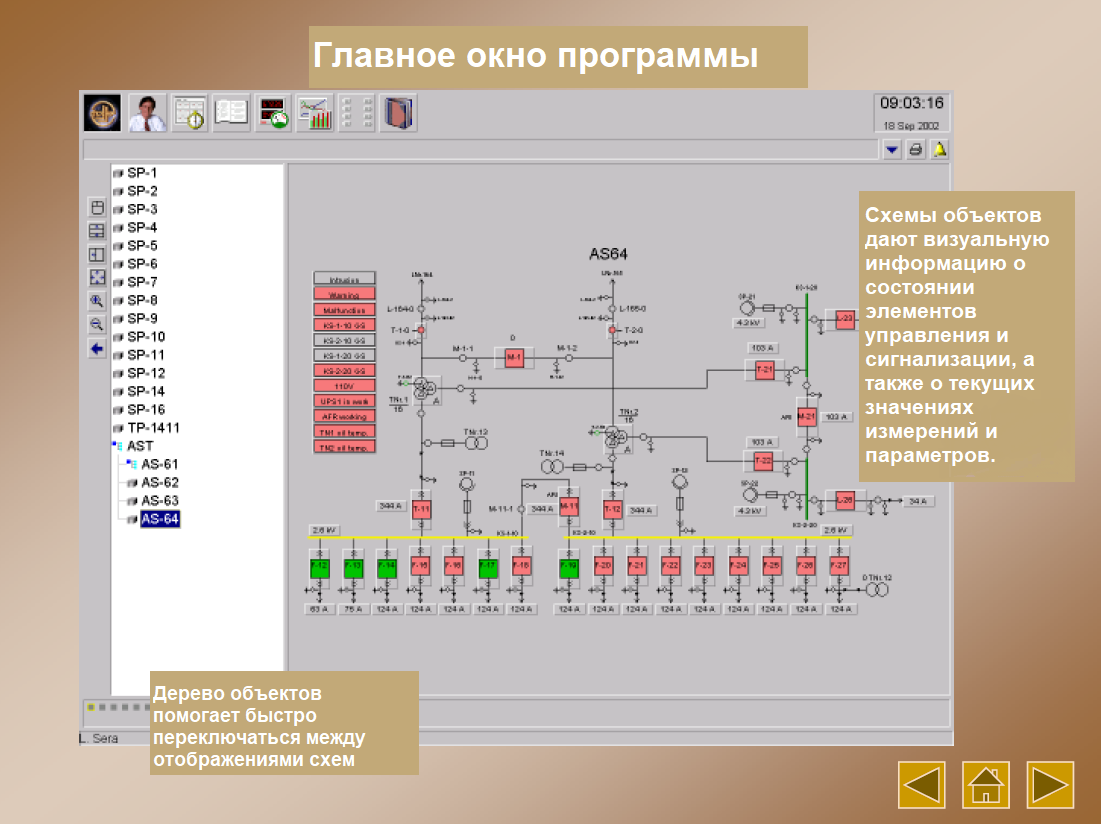Screen dimensions: 1101x824
Task: Toggle the L-23 breaker element
Action: (x=845, y=319)
